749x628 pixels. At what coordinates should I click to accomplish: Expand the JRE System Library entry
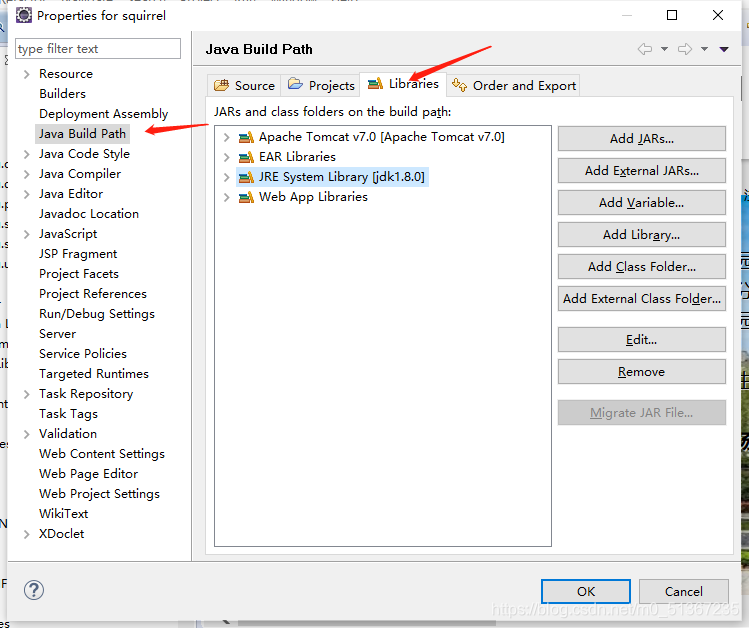click(226, 177)
